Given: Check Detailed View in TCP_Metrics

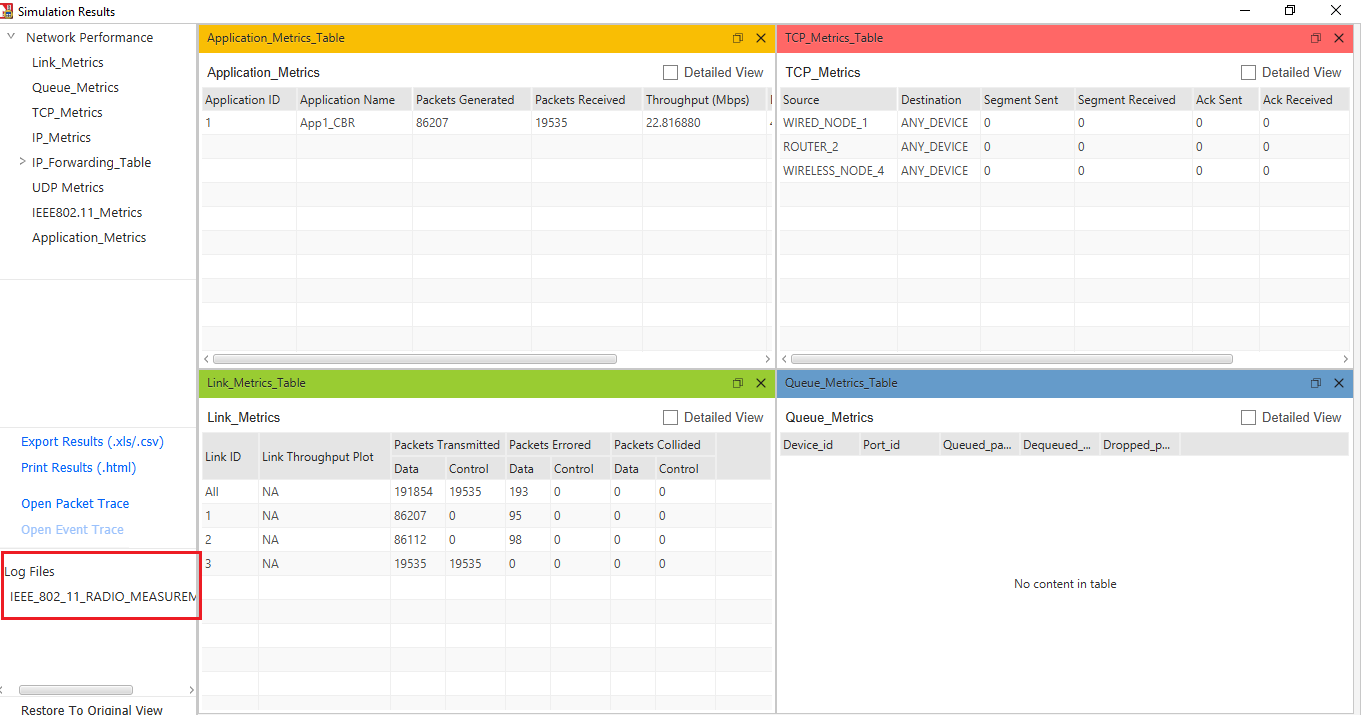Looking at the screenshot, I should coord(1249,73).
